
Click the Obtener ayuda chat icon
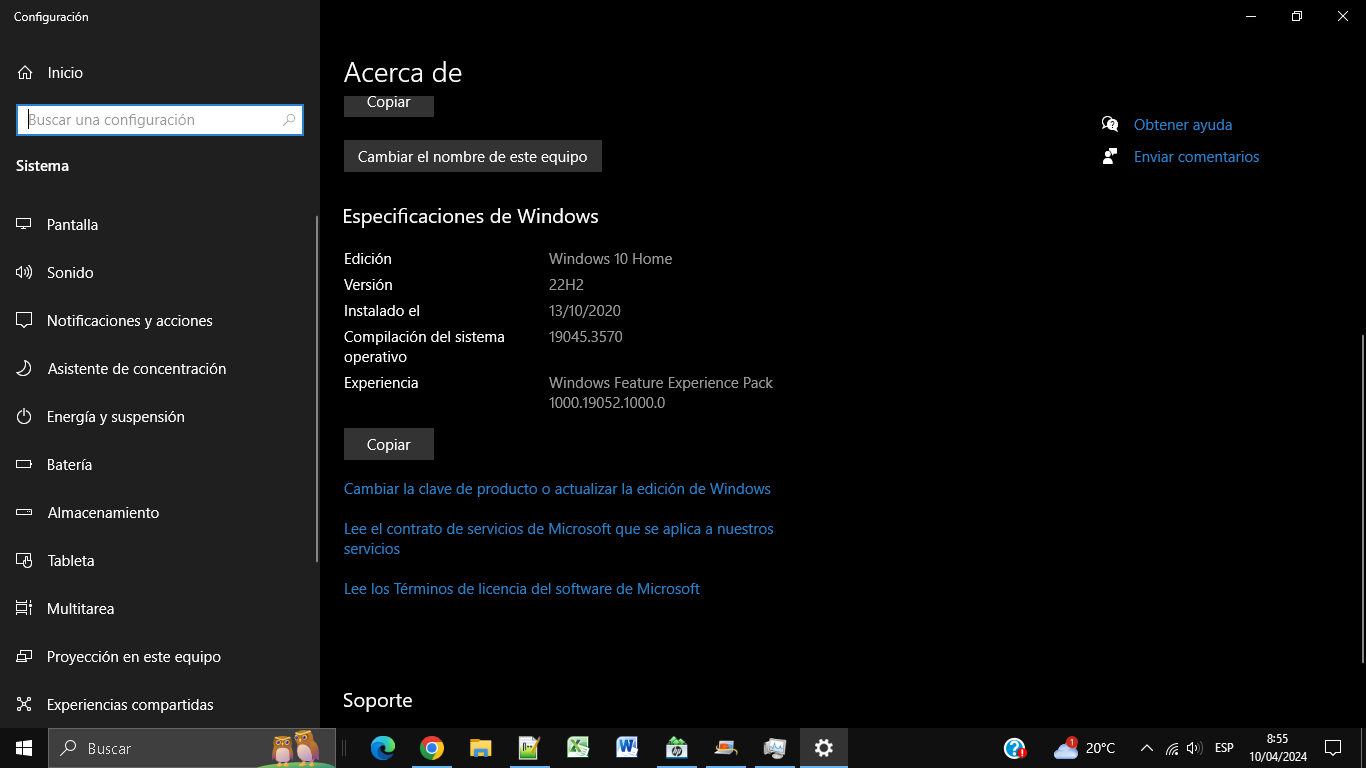click(x=1110, y=124)
